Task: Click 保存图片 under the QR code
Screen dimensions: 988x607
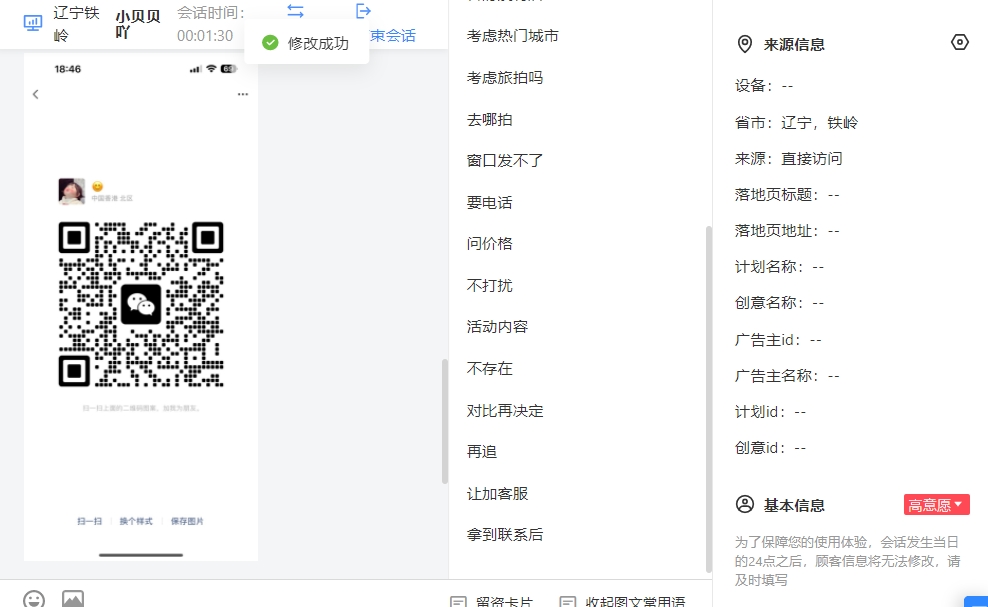Action: pyautogui.click(x=187, y=521)
